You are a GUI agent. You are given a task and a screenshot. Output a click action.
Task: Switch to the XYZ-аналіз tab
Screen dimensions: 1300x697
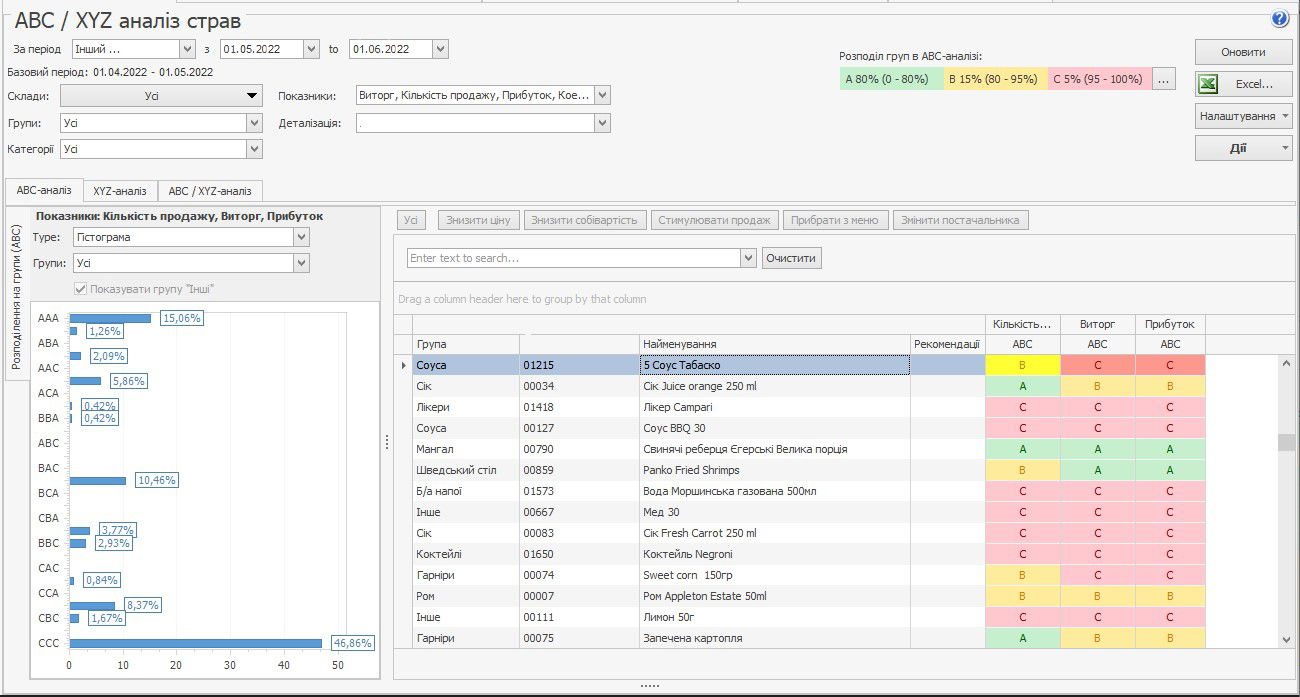[x=120, y=191]
